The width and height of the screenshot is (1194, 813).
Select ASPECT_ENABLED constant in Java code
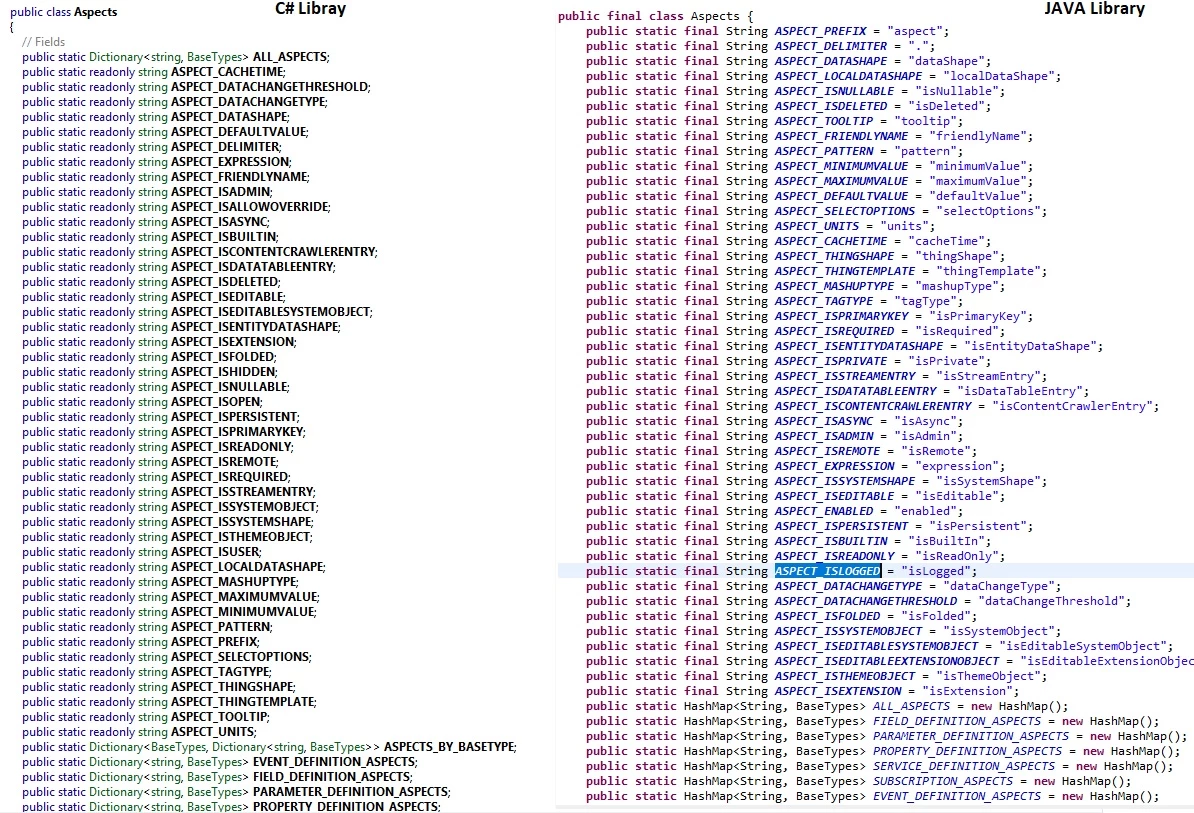(824, 511)
